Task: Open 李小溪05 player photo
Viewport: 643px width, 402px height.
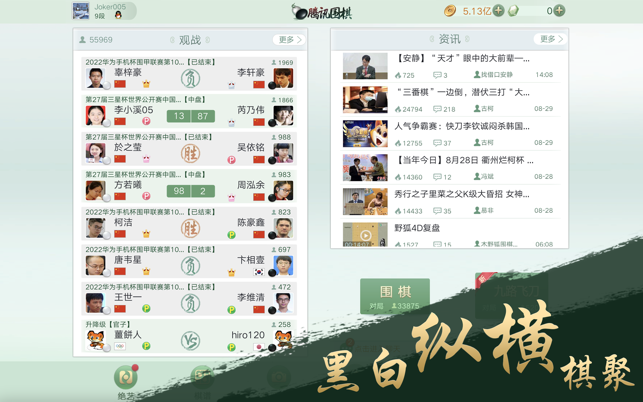Action: tap(95, 115)
